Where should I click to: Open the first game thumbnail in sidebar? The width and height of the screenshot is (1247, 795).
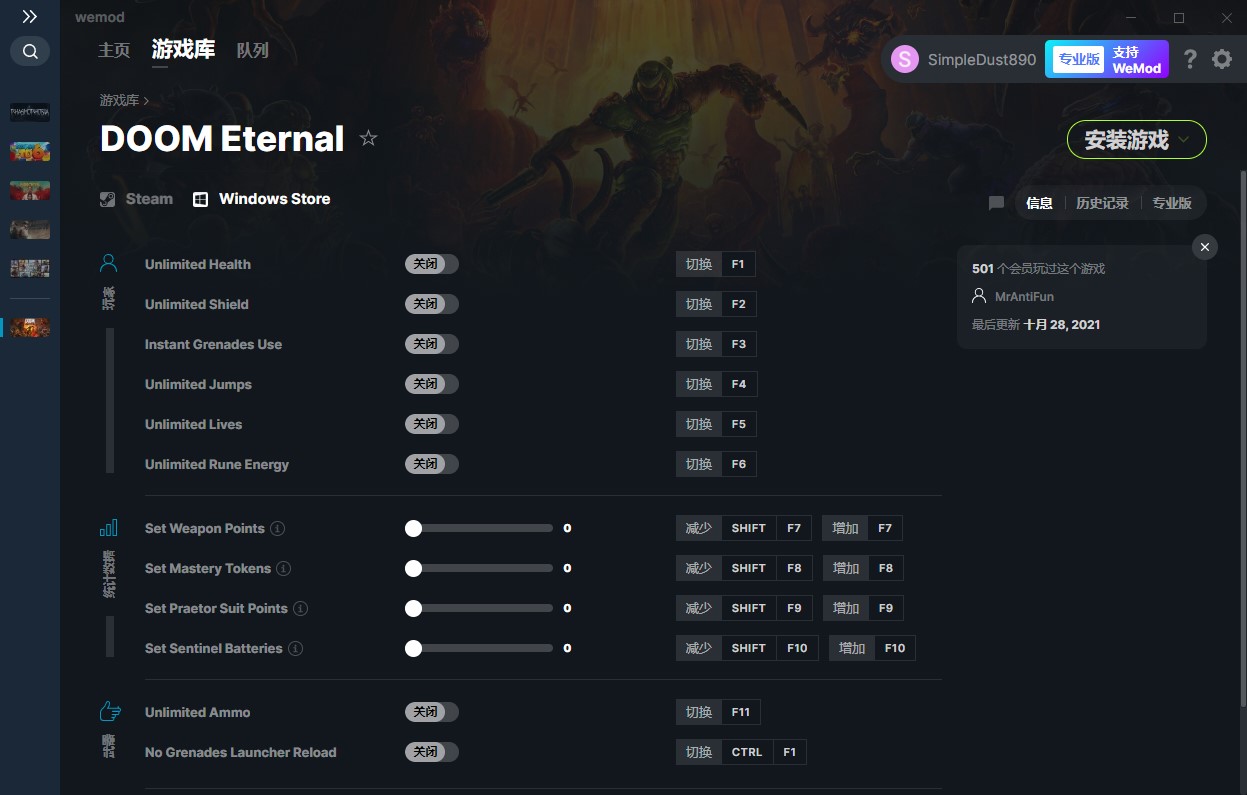pyautogui.click(x=30, y=112)
